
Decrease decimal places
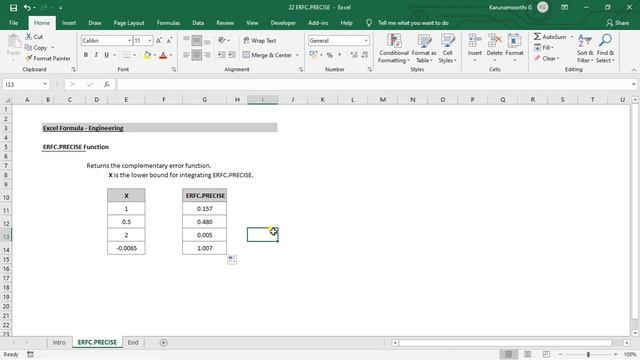pyautogui.click(x=364, y=55)
